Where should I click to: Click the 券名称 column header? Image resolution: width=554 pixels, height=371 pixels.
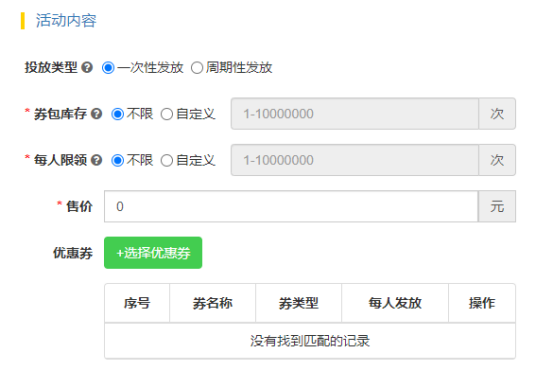coord(213,303)
